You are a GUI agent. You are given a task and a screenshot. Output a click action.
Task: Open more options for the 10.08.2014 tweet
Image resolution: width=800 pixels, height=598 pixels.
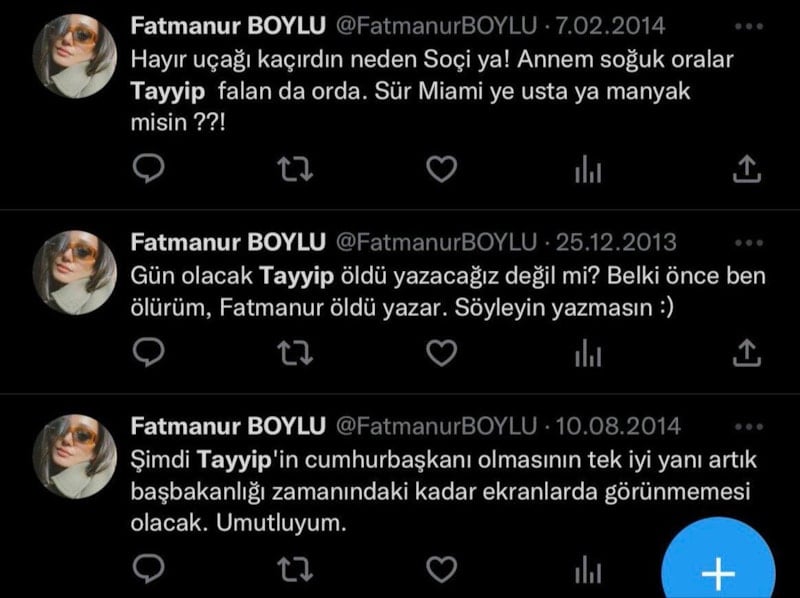point(749,427)
